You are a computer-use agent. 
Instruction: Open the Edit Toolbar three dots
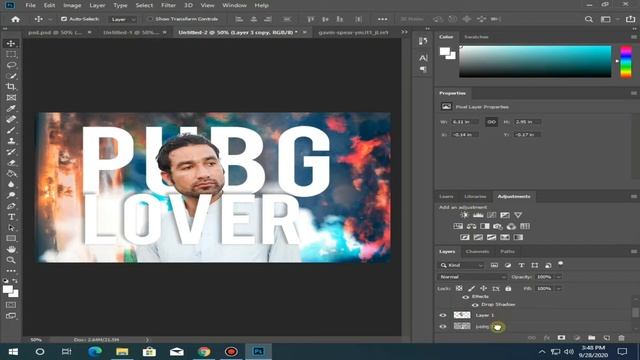pos(11,271)
